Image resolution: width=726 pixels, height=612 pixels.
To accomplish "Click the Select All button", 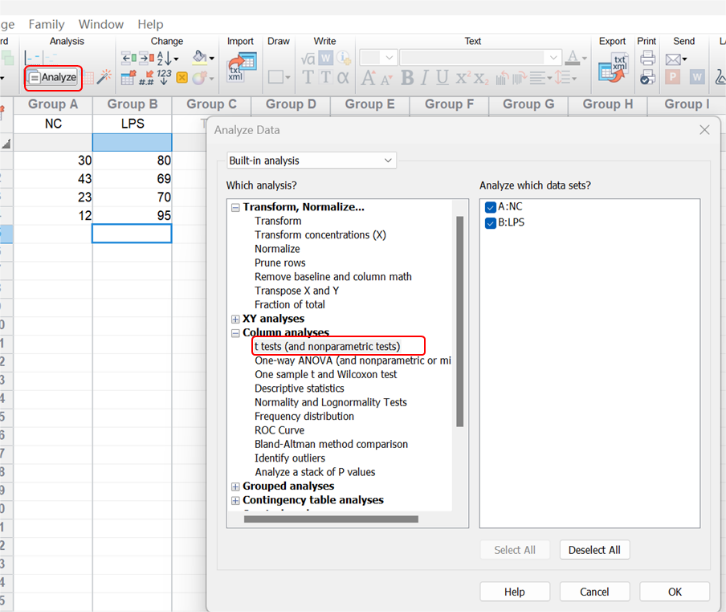I will (514, 550).
